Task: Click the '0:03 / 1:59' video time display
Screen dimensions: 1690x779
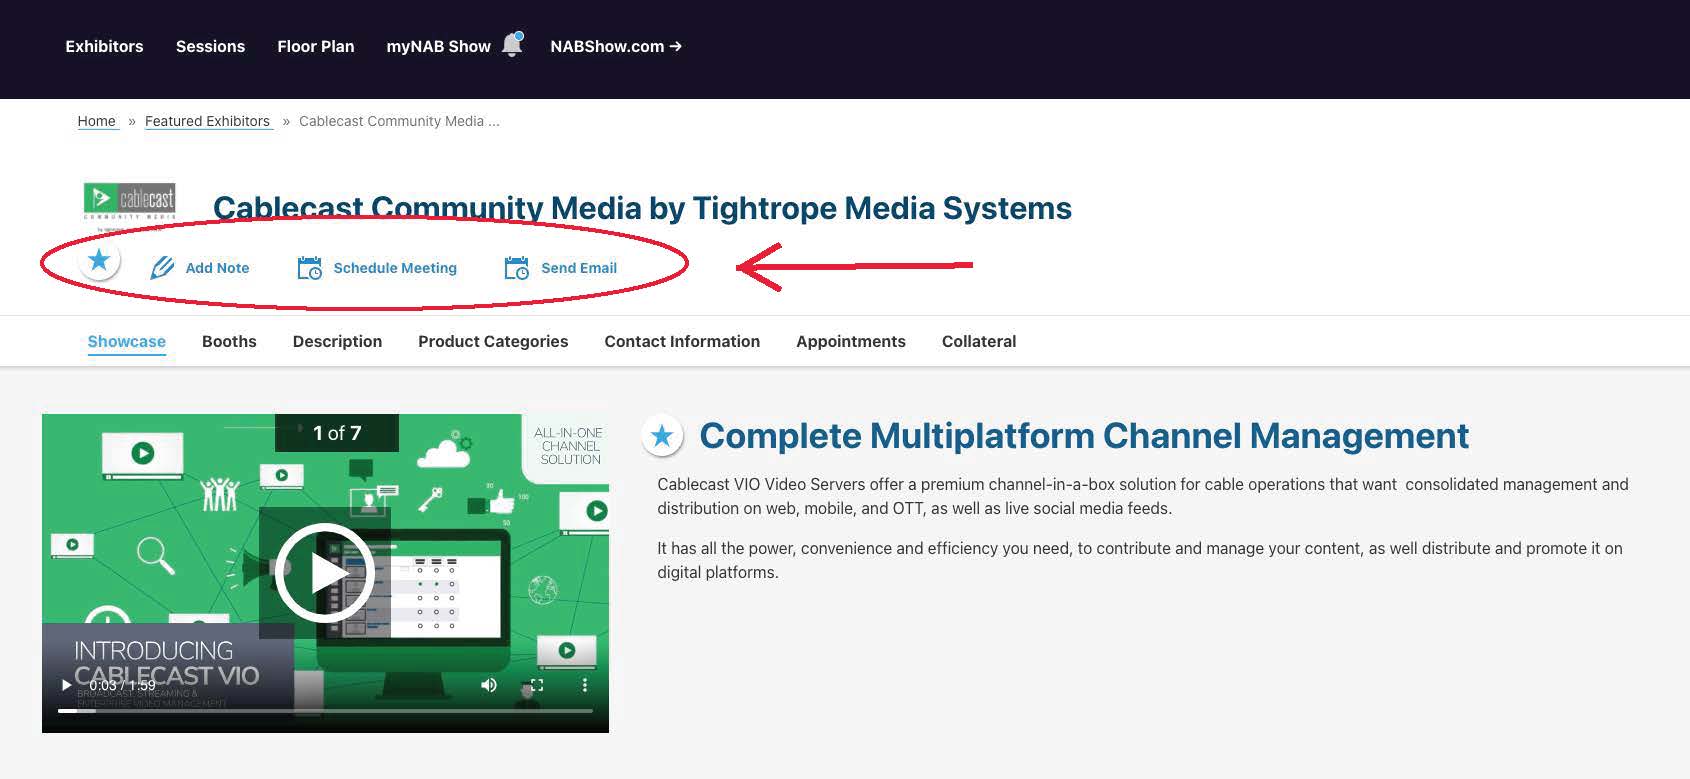Action: coord(122,685)
